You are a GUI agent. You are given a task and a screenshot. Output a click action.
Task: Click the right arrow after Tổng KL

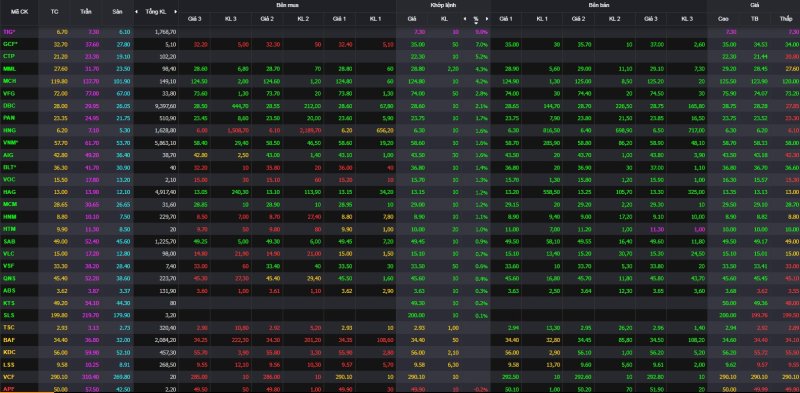click(x=176, y=11)
